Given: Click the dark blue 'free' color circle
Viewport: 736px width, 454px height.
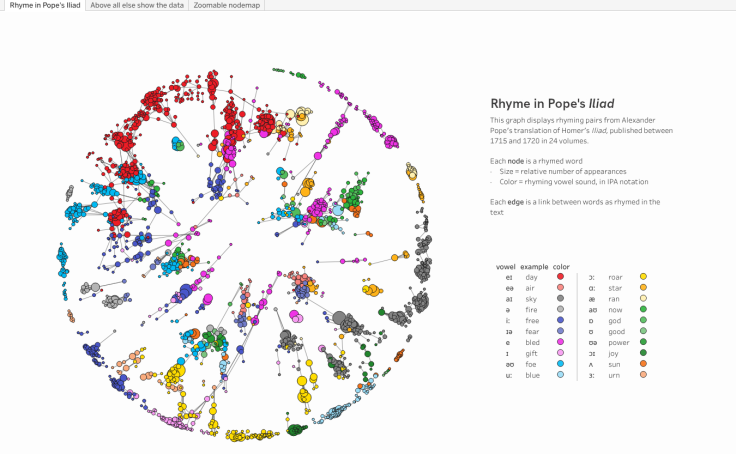Looking at the screenshot, I should tap(561, 320).
